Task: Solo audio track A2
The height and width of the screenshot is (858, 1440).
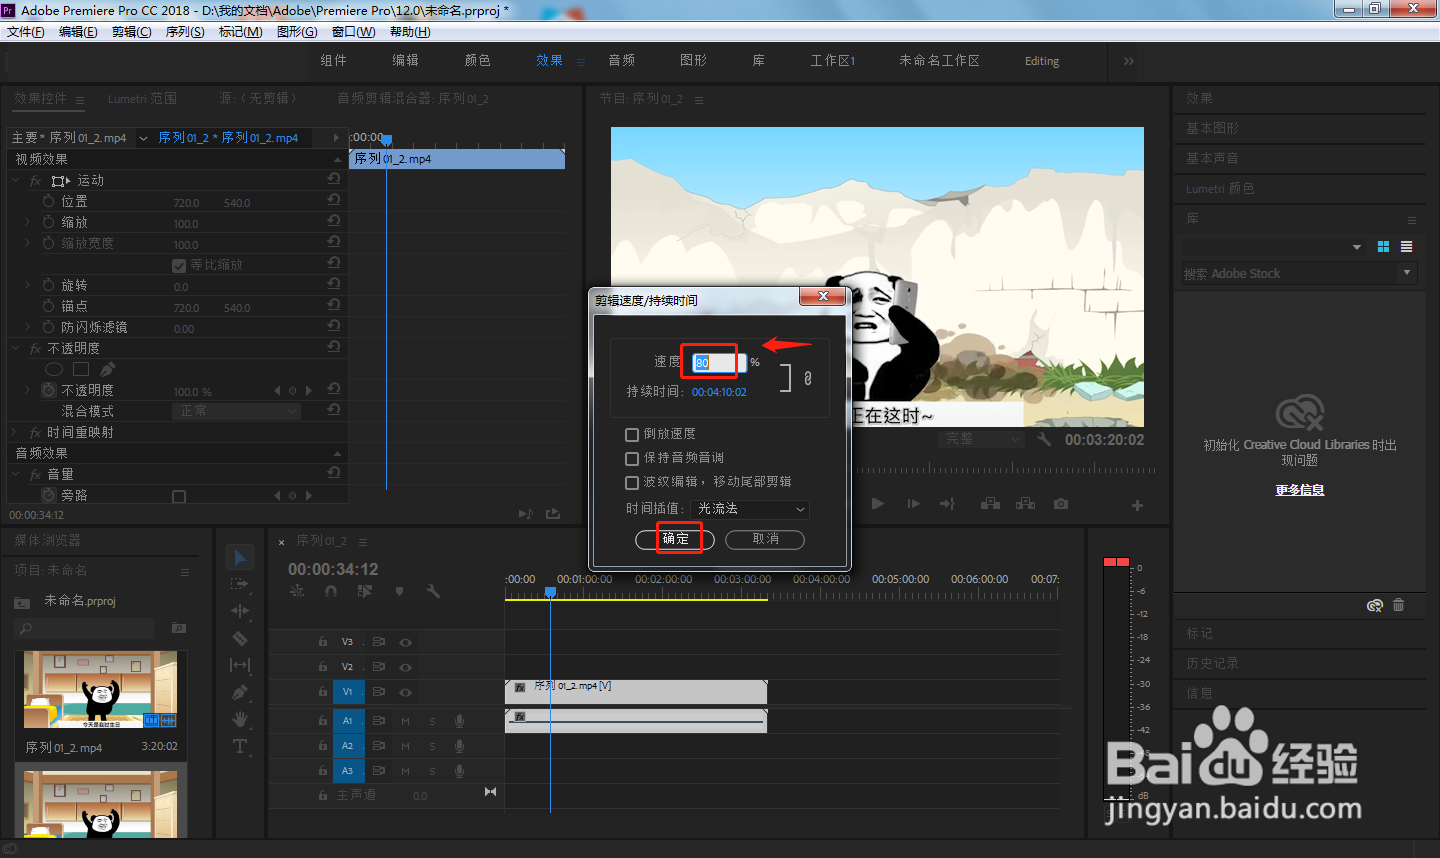Action: point(433,746)
